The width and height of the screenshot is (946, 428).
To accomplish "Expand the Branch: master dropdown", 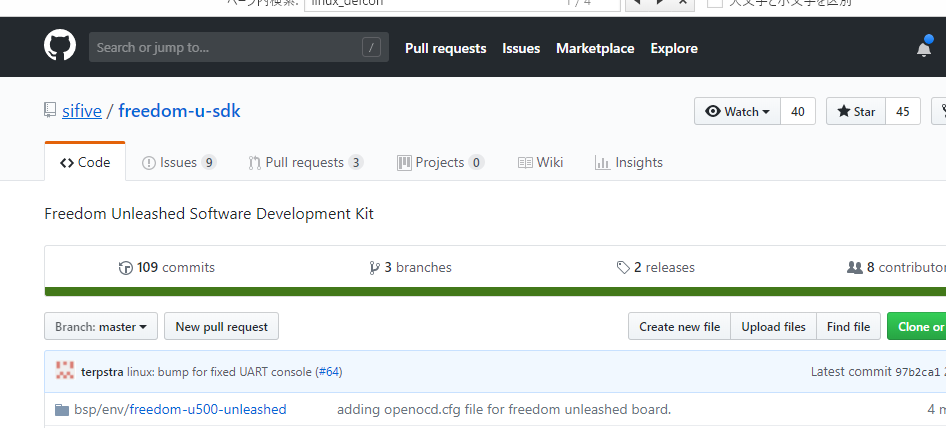I will coord(101,327).
